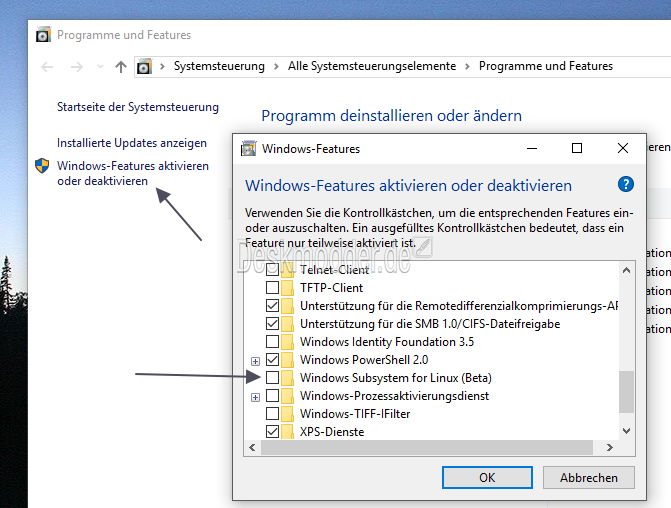Click the Alle Systemsteuerungselemente breadcrumb
This screenshot has height=508, width=671.
(x=372, y=66)
